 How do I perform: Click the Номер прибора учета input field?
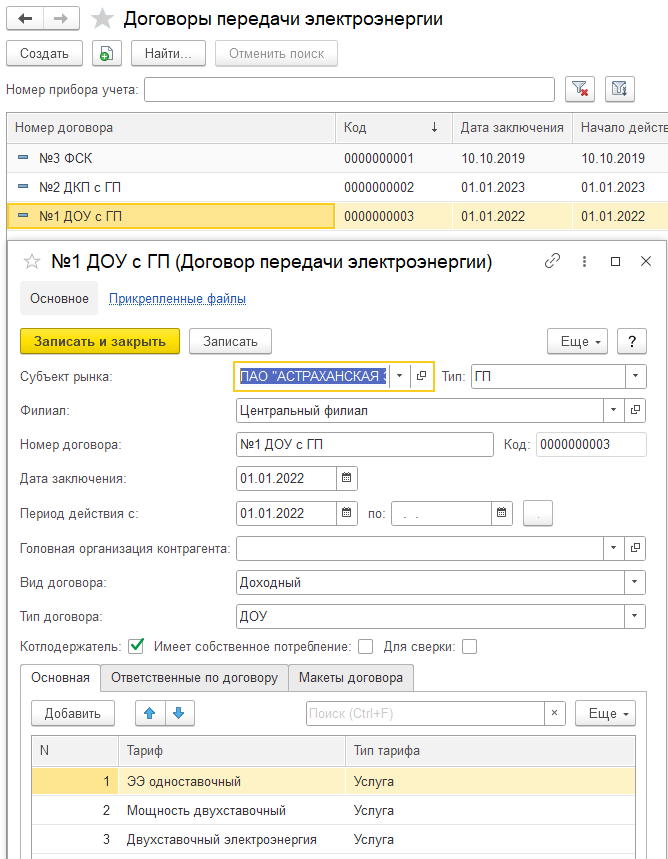click(x=349, y=90)
